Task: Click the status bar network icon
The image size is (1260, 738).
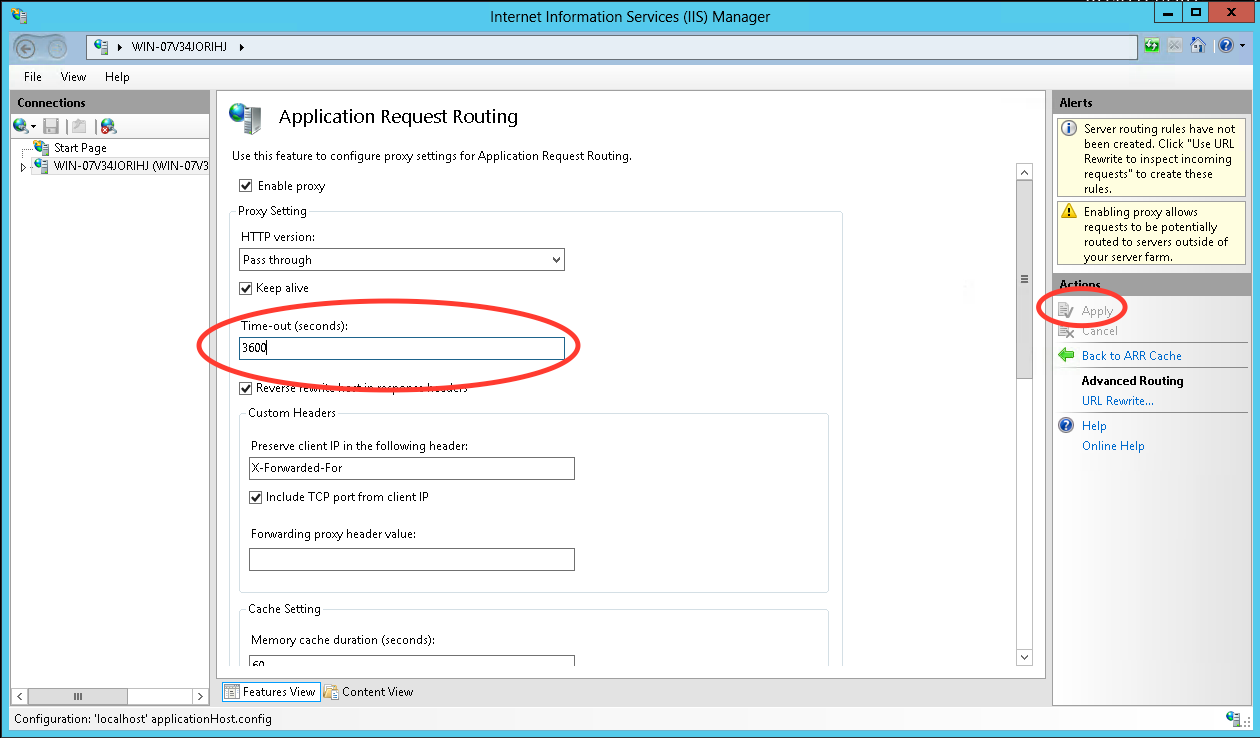Action: click(x=1235, y=718)
